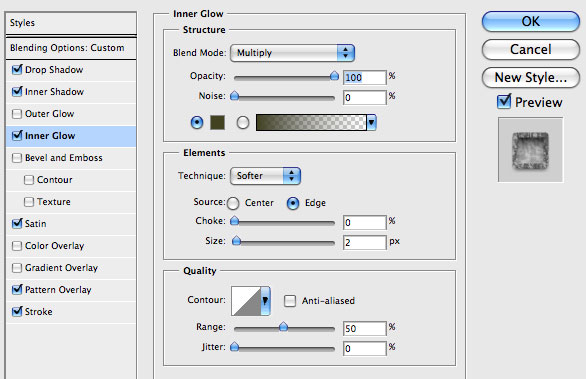Uncheck the Drop Shadow checkbox
The image size is (586, 379).
pos(17,70)
